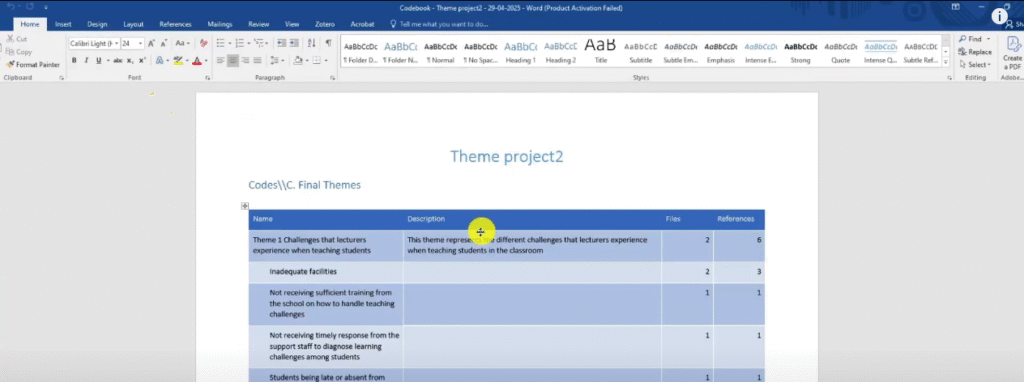
Task: Apply the Intense Quote style
Action: point(880,52)
